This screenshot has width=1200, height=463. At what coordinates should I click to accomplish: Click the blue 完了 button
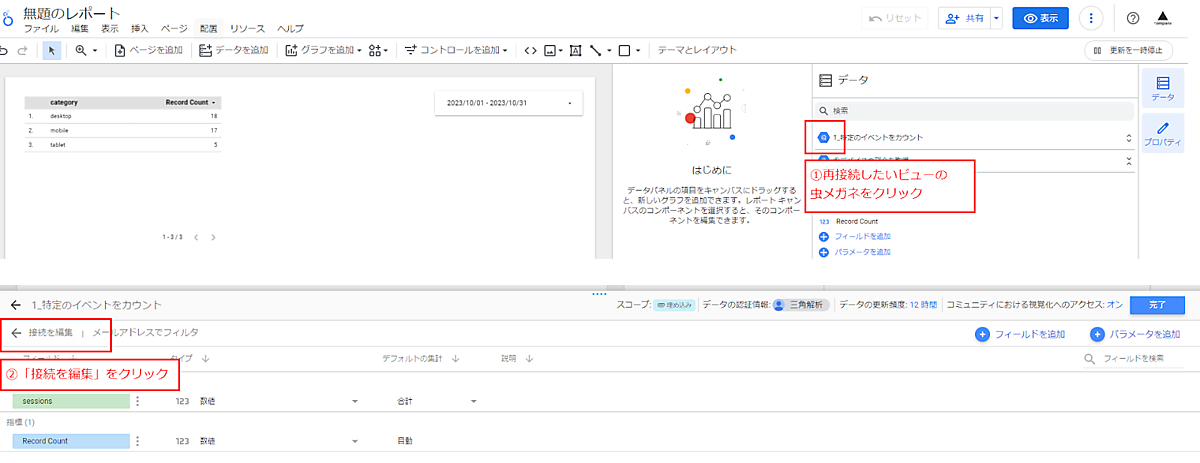(x=1158, y=305)
